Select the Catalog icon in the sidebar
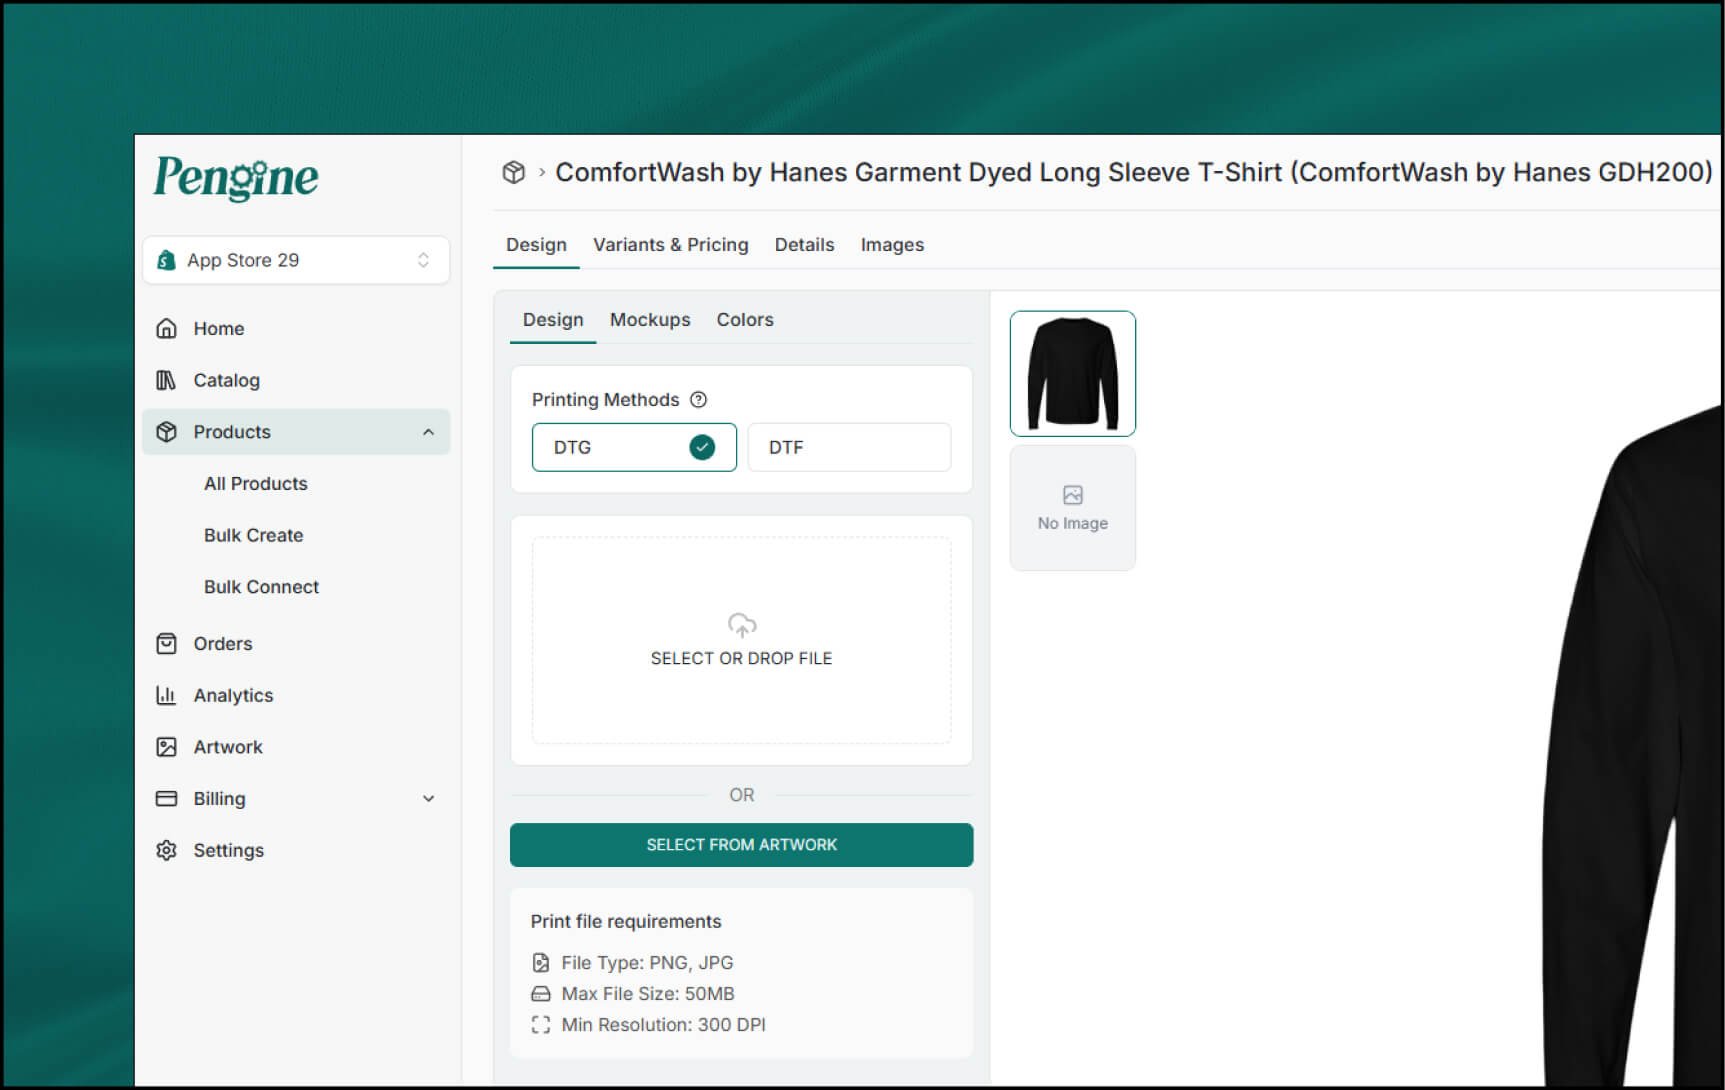The height and width of the screenshot is (1090, 1725). point(167,380)
